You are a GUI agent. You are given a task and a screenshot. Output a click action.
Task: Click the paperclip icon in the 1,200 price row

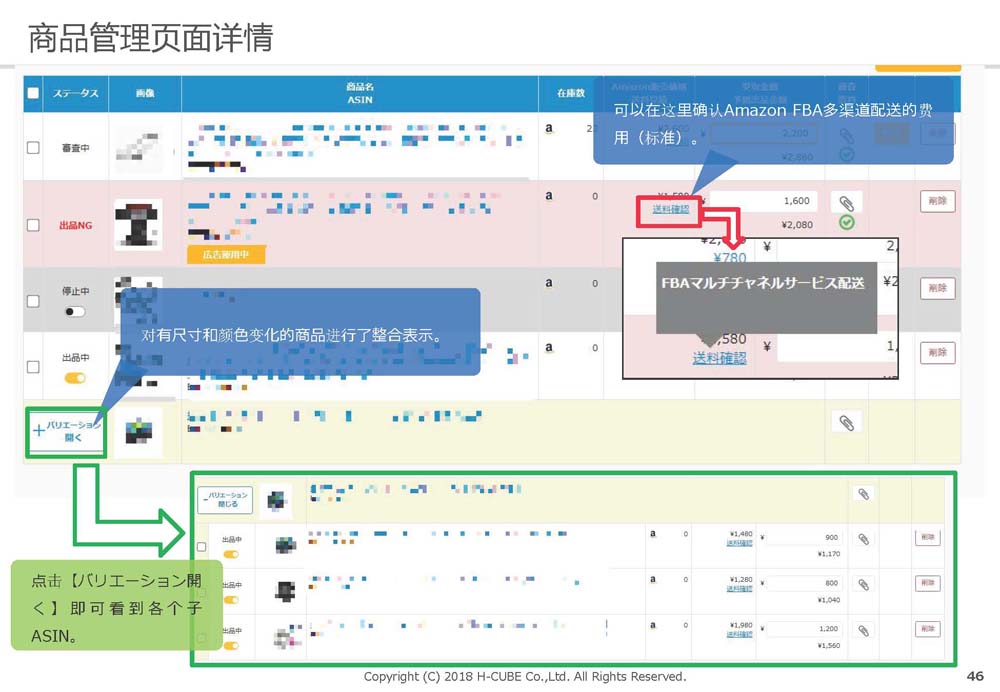864,631
